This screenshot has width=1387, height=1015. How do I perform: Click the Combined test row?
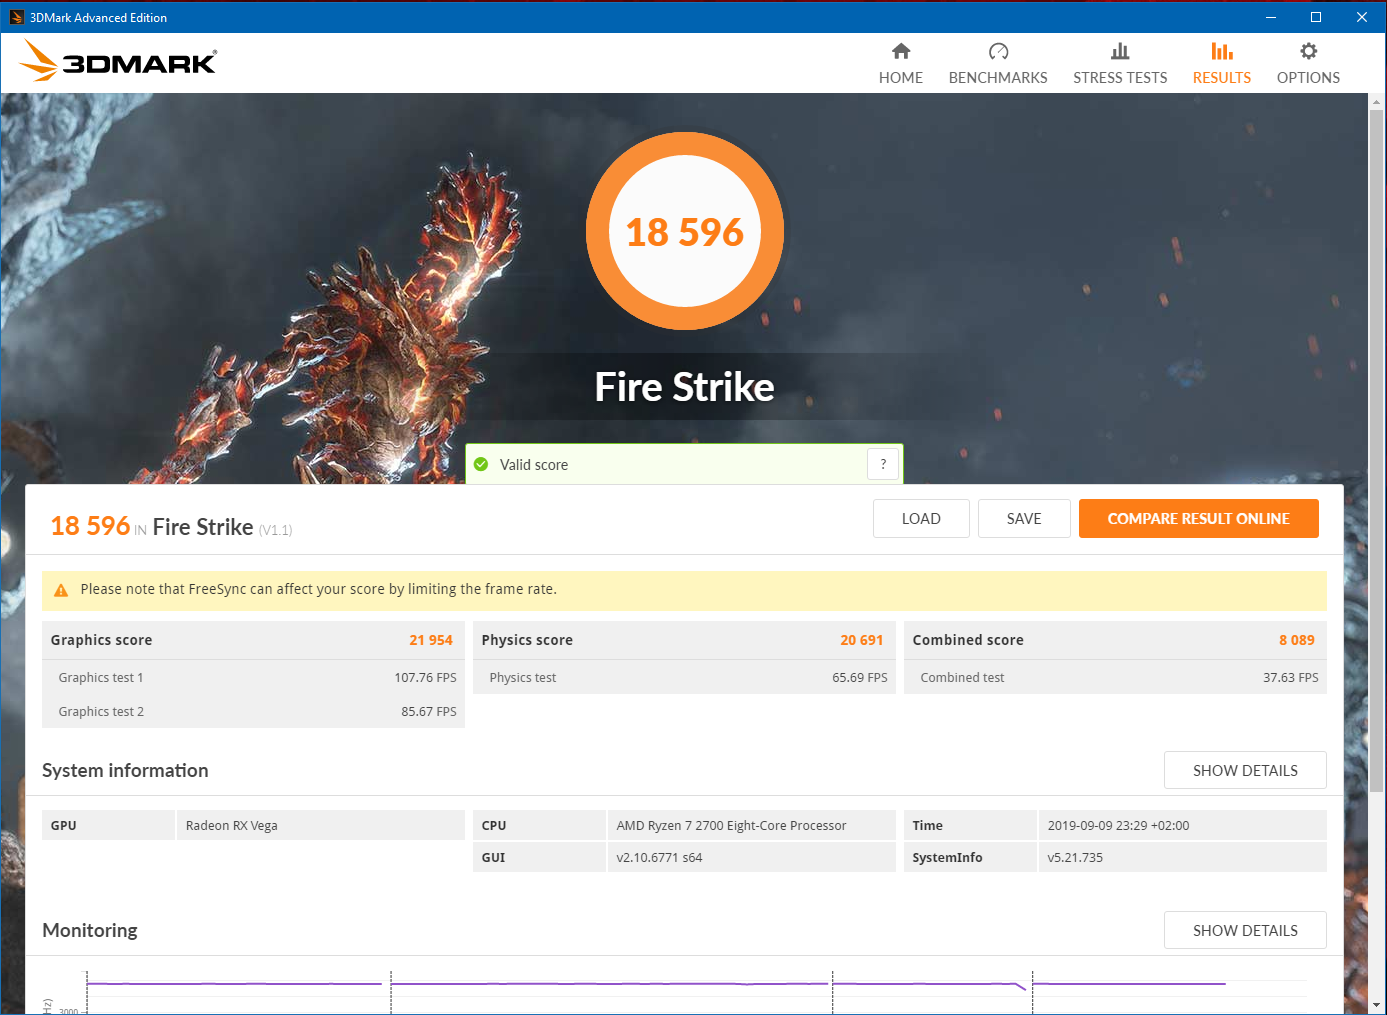click(x=1115, y=677)
